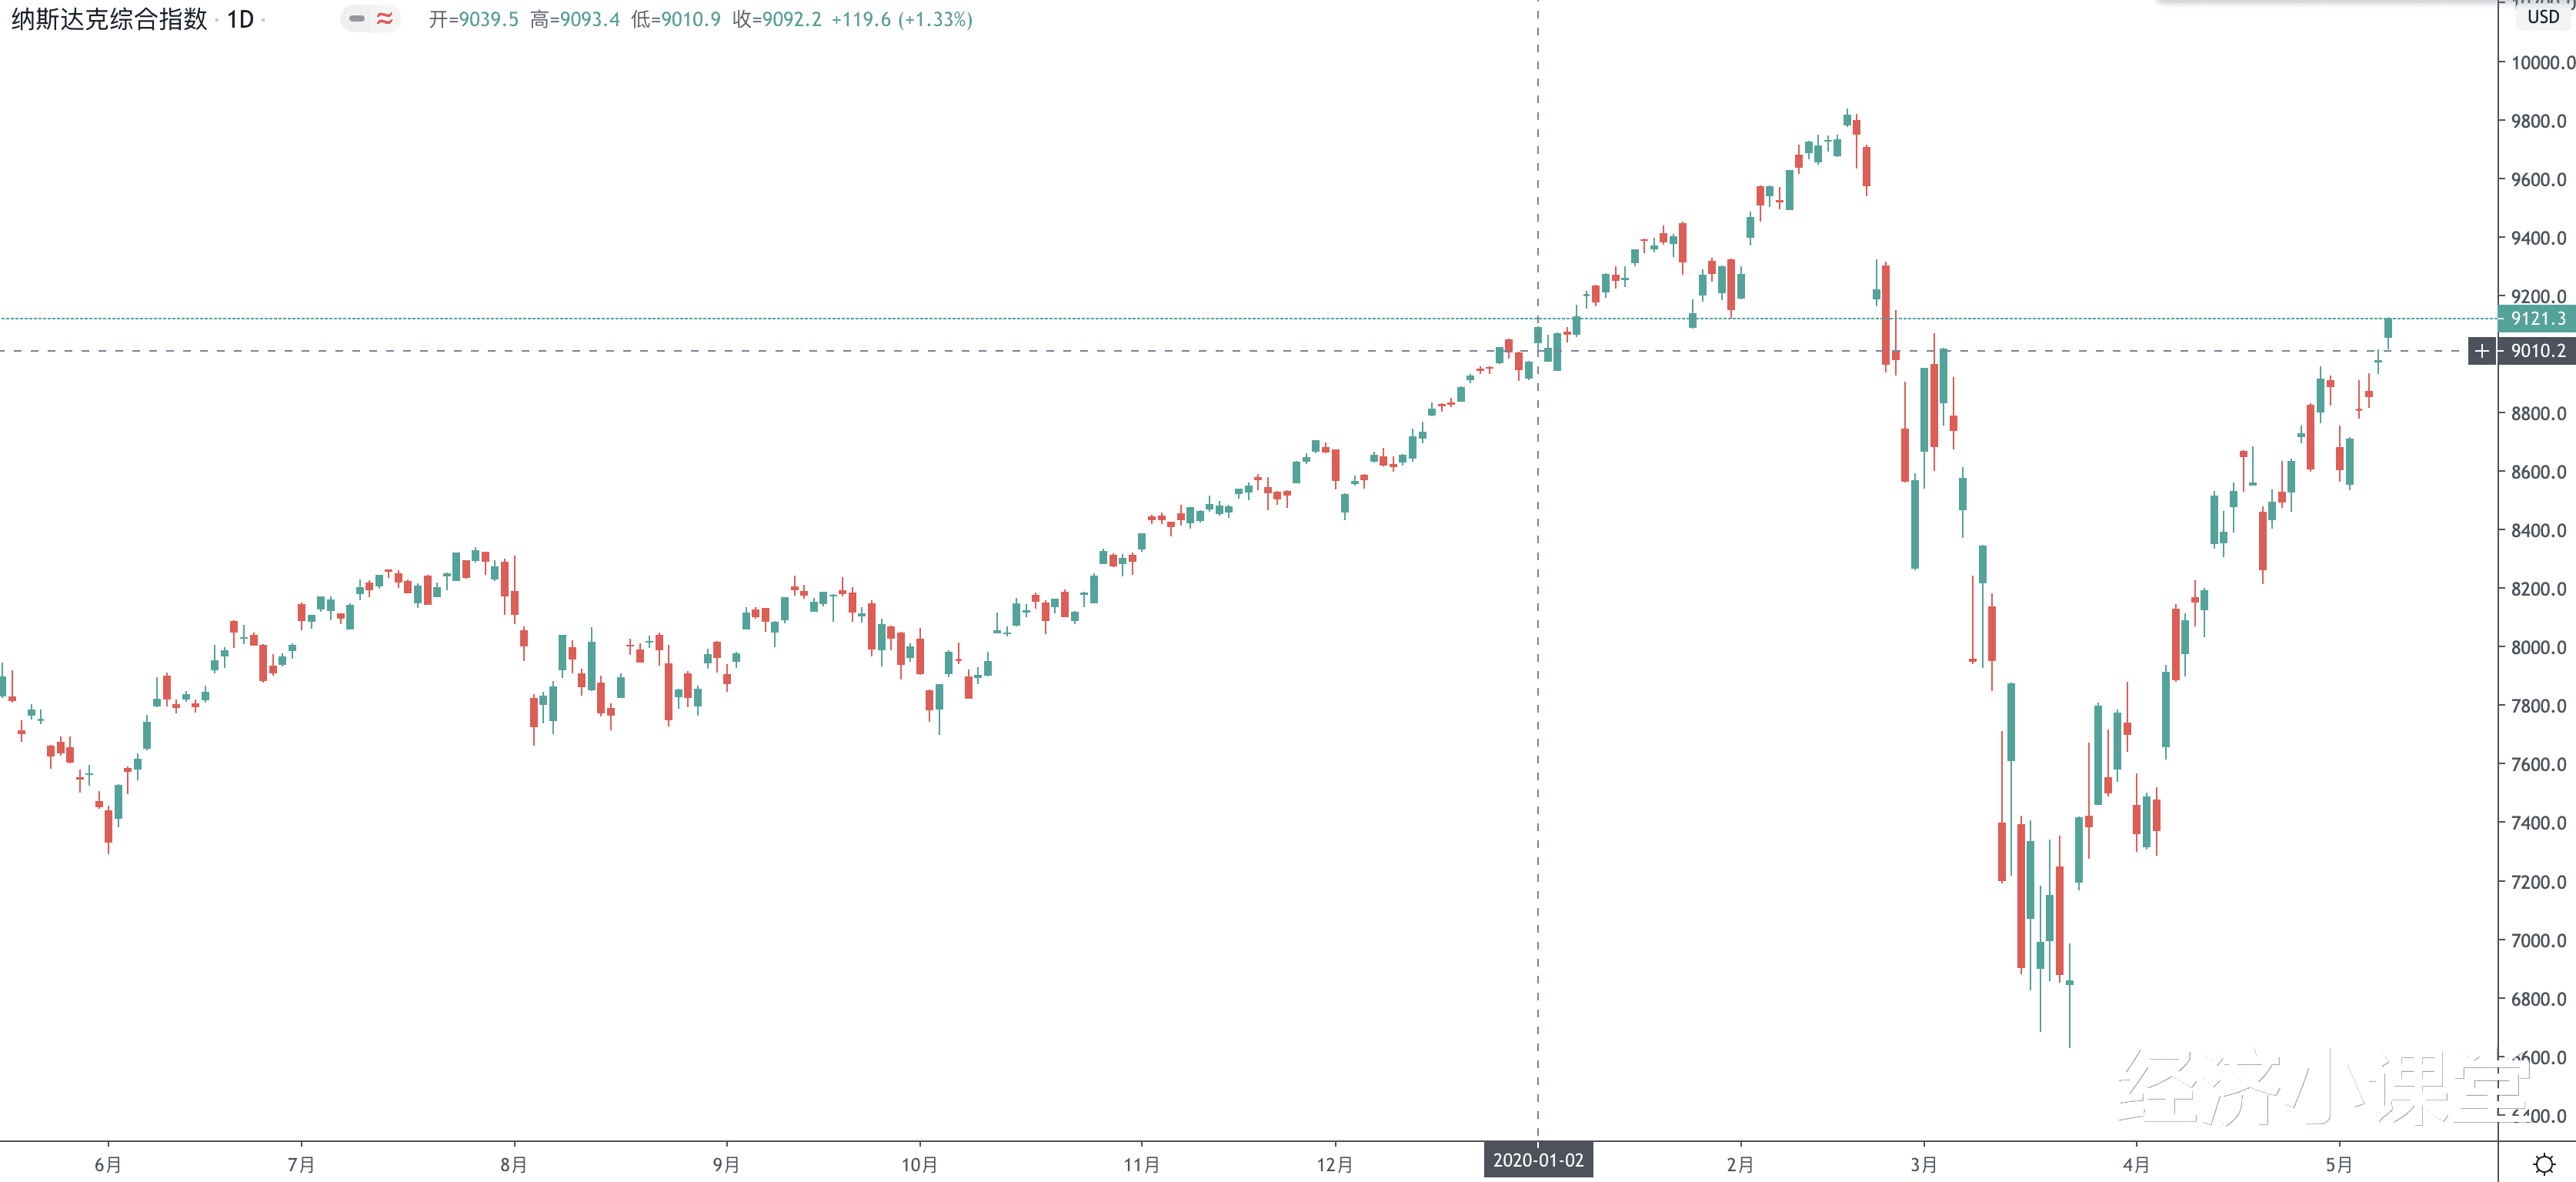The height and width of the screenshot is (1182, 2576).
Task: Click the 4月 label on time axis
Action: 2136,1165
